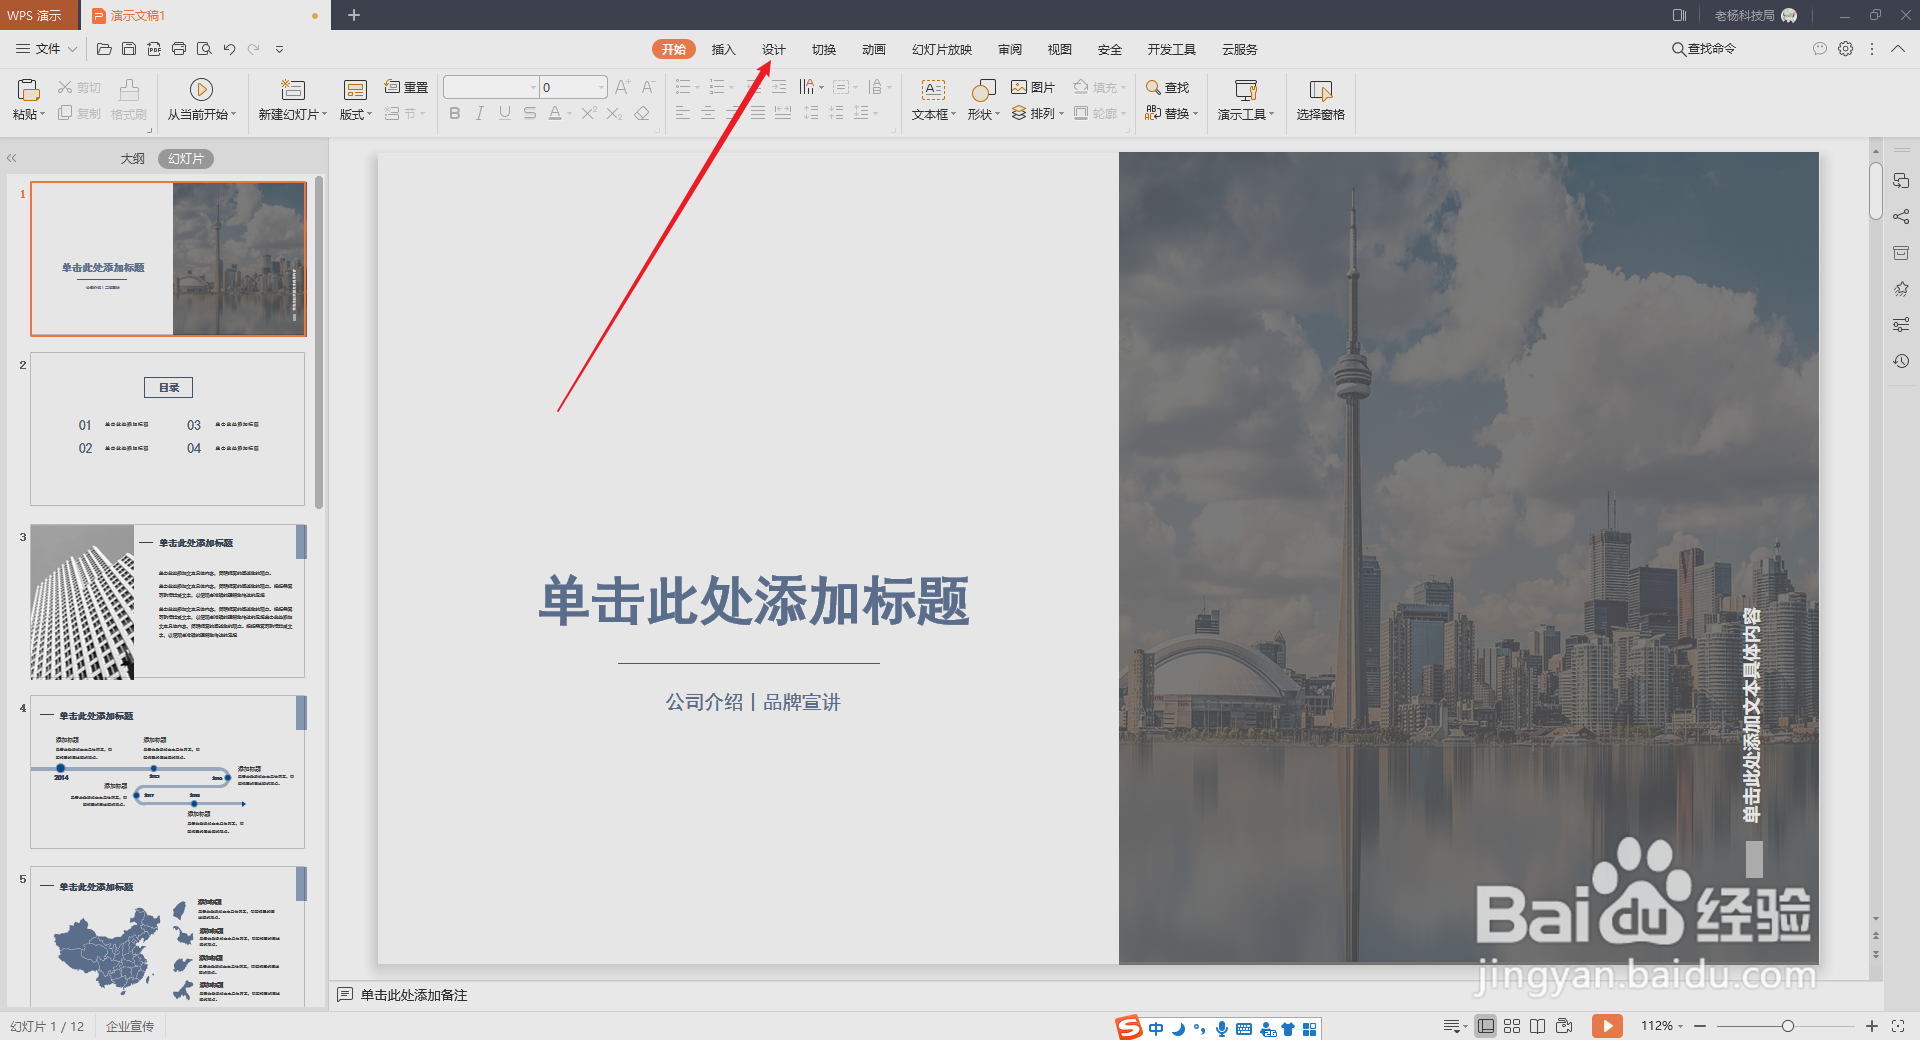Toggle italic formatting
The height and width of the screenshot is (1040, 1920).
479,113
